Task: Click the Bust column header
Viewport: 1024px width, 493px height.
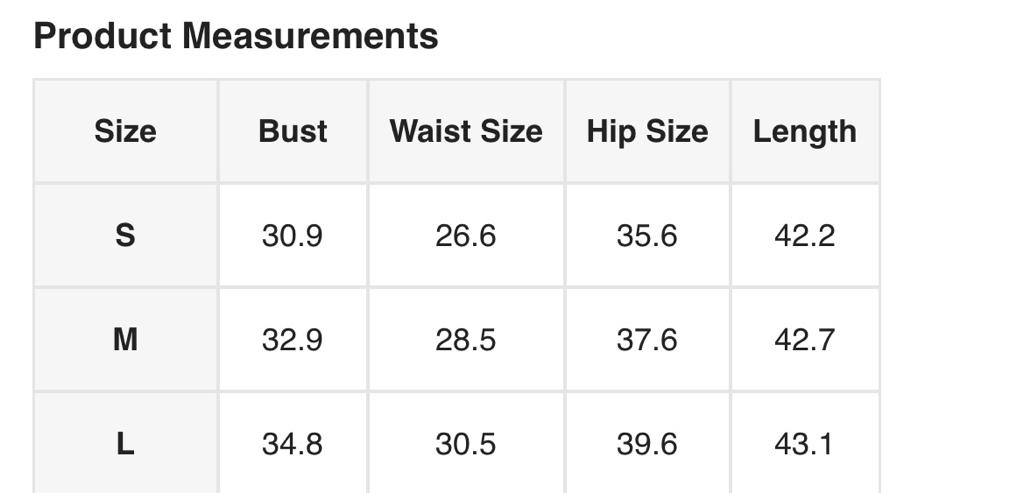Action: coord(292,131)
